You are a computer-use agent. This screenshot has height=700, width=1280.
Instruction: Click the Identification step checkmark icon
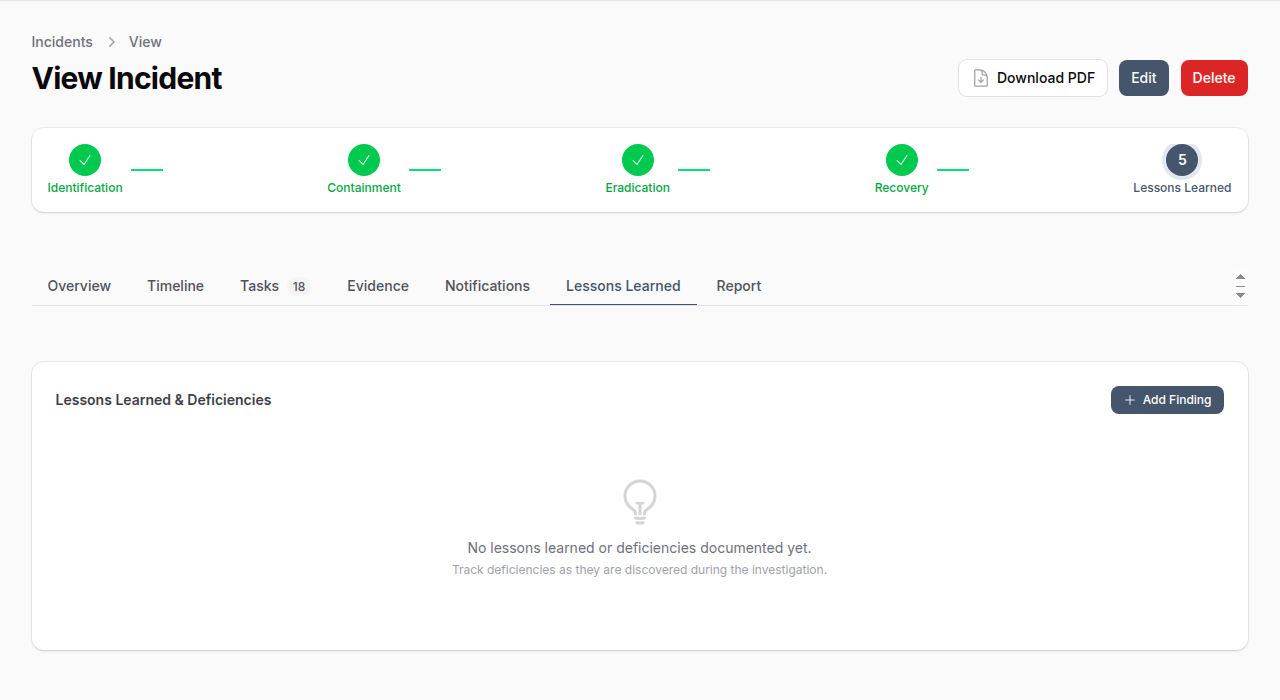85,160
